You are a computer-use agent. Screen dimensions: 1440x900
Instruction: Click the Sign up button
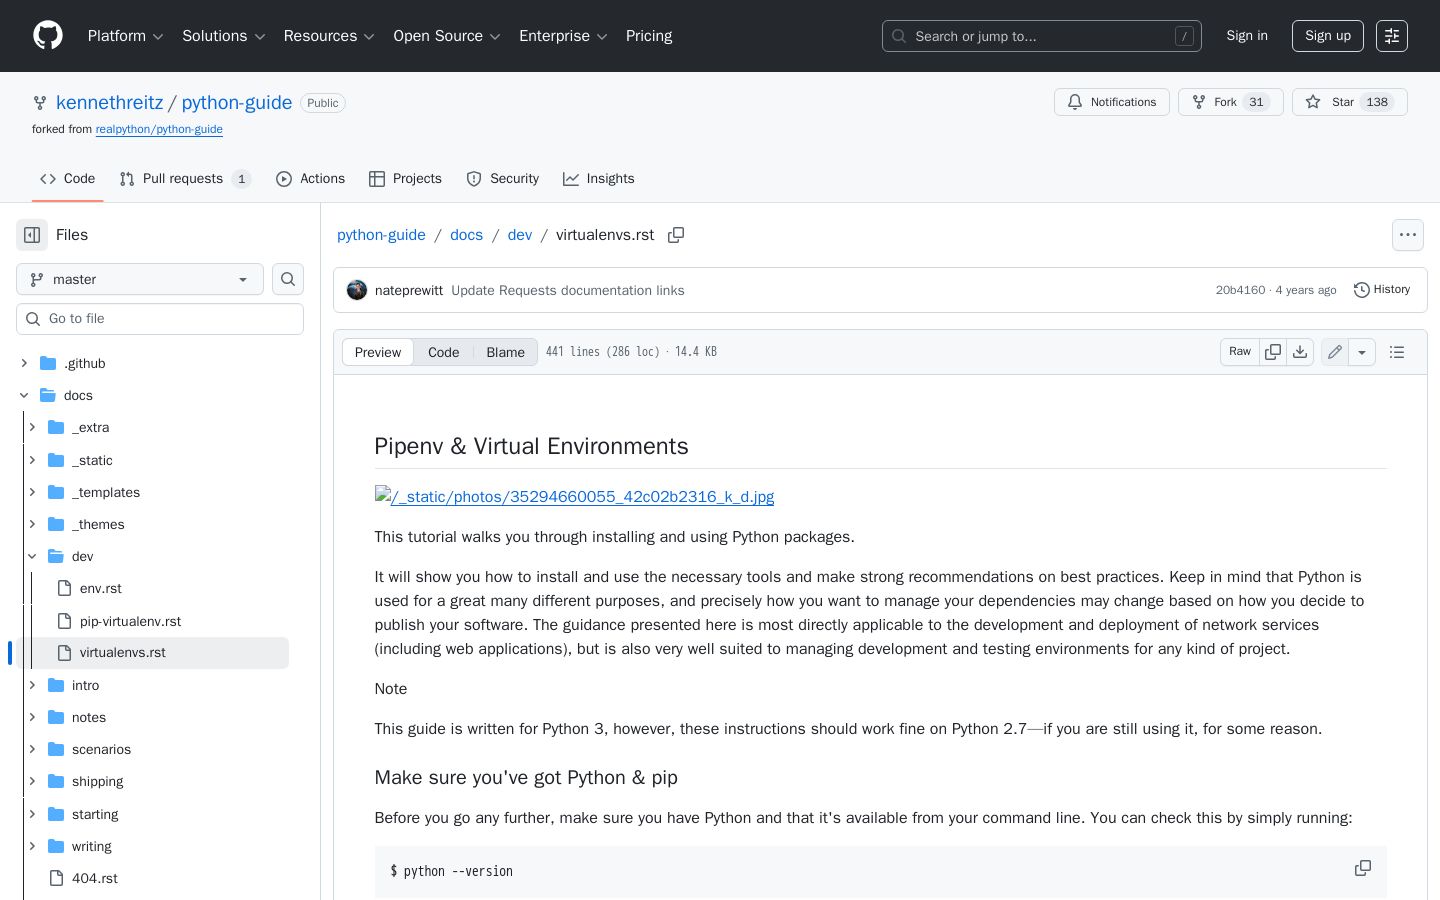click(1328, 36)
